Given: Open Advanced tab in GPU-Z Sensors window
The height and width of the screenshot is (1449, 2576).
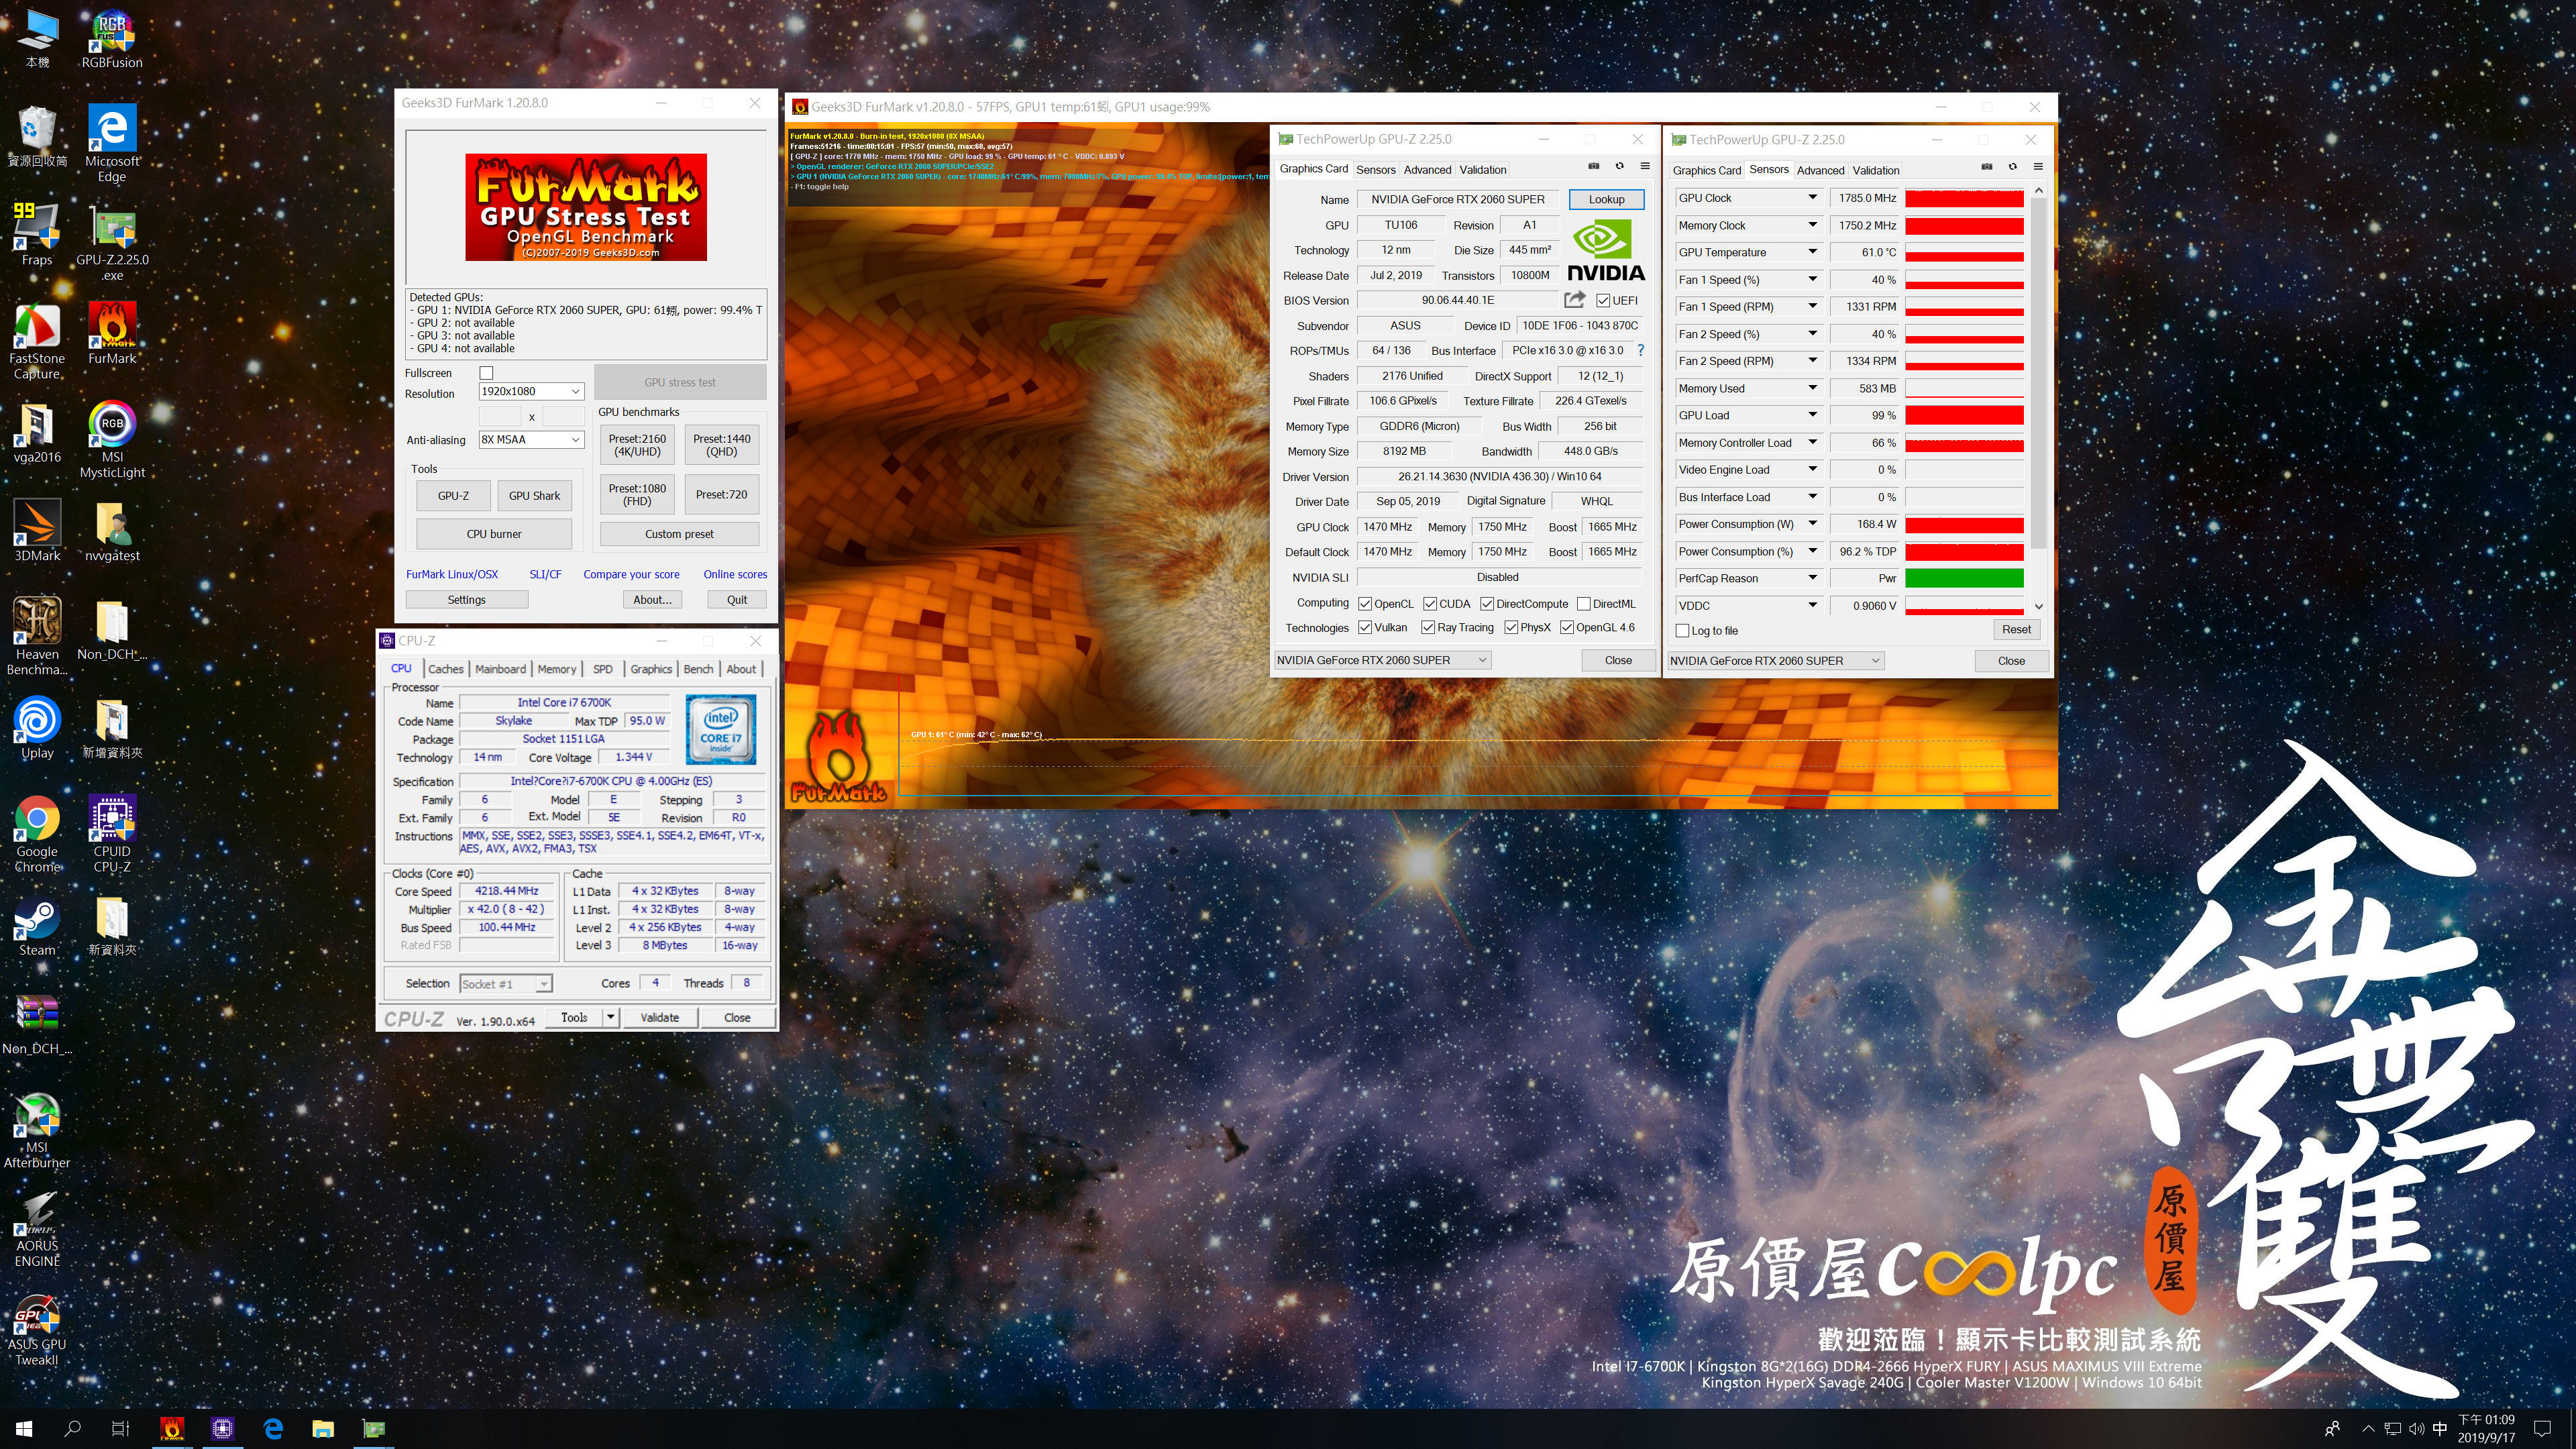Looking at the screenshot, I should (x=1820, y=170).
